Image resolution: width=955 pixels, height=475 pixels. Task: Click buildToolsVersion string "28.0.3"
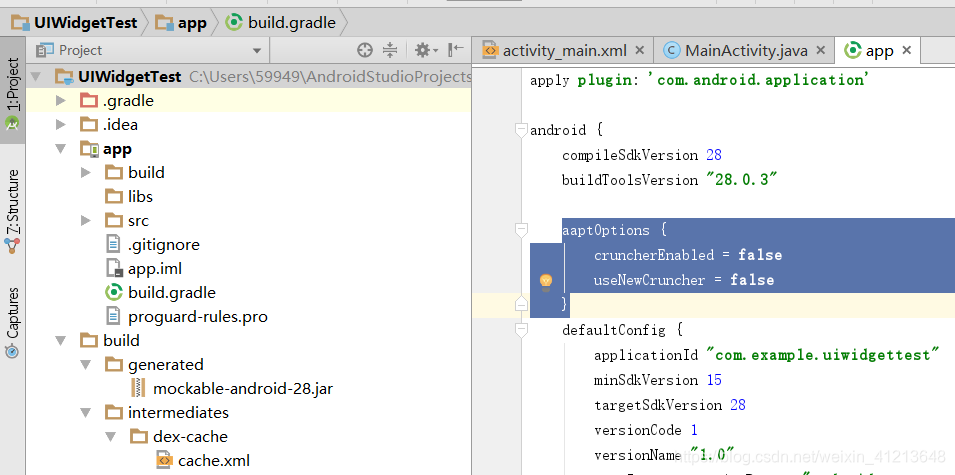pos(742,180)
